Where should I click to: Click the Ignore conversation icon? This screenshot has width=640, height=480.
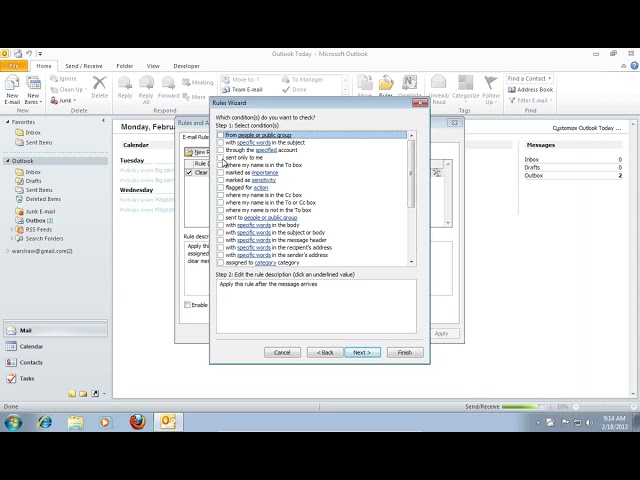[x=64, y=78]
